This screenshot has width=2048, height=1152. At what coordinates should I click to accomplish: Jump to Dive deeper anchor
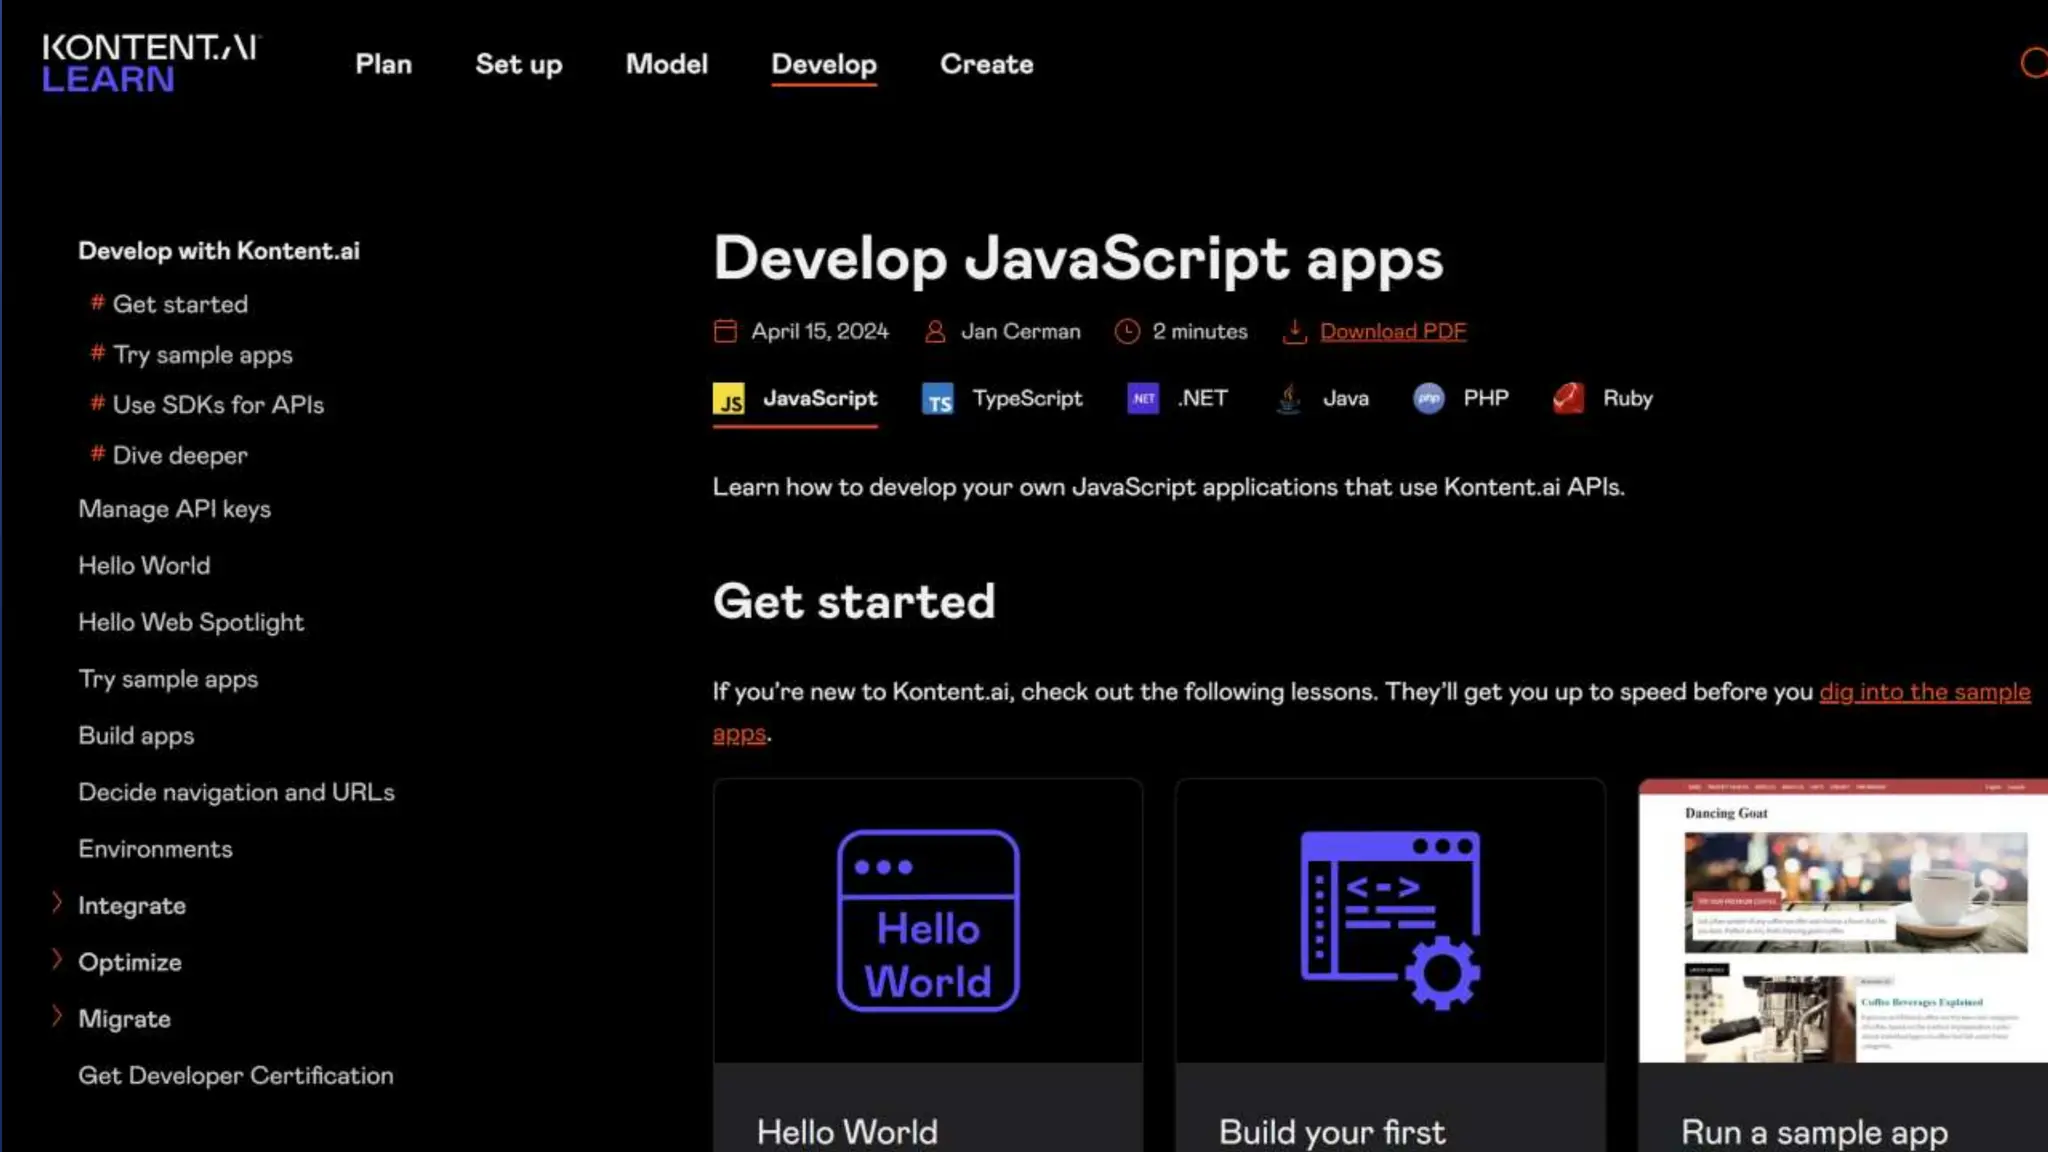(180, 455)
